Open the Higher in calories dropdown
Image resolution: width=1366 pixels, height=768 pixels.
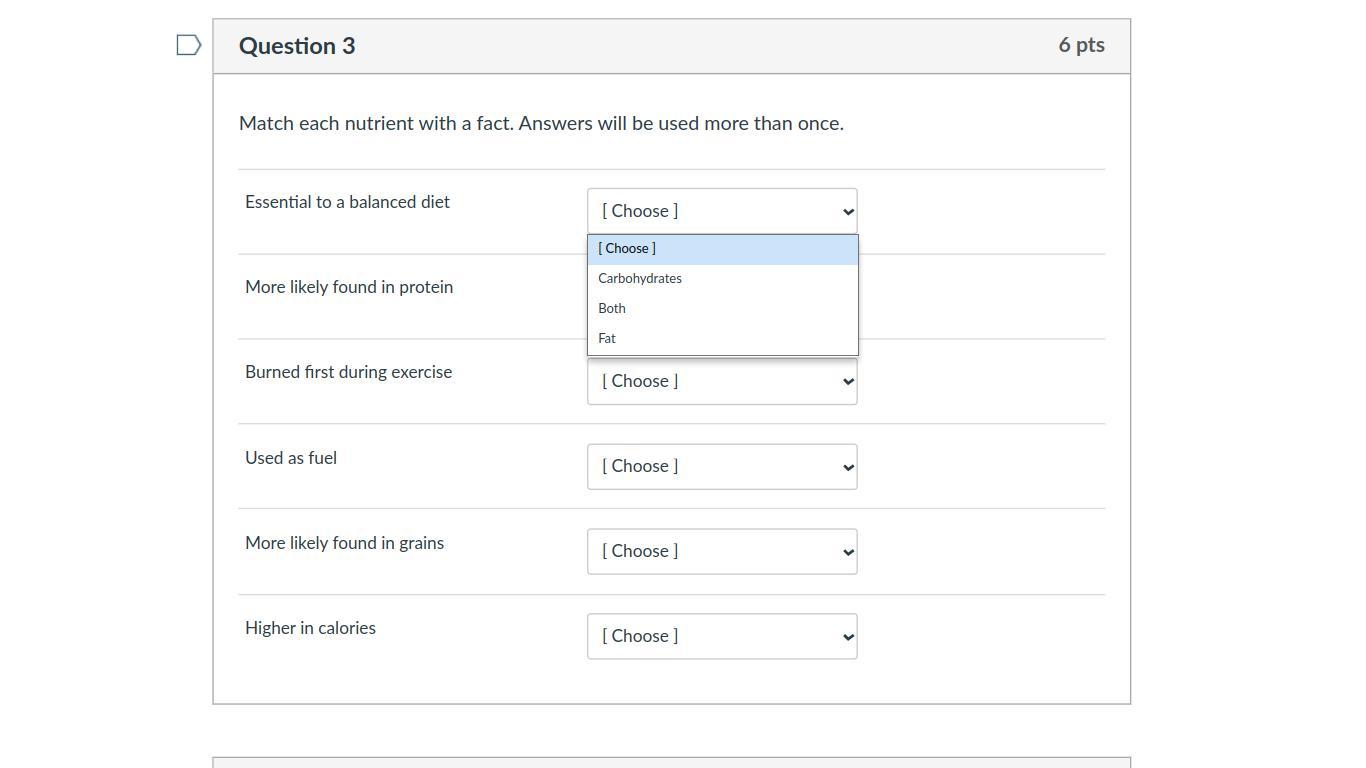click(721, 637)
